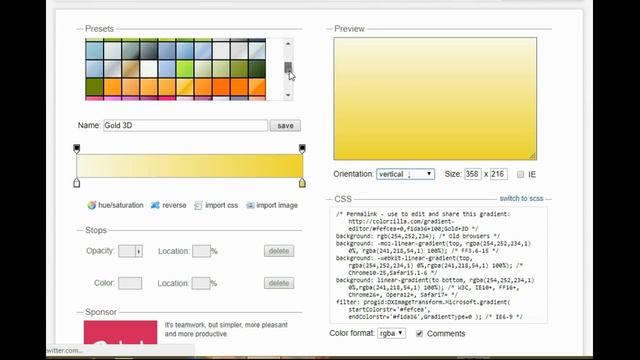Focus the Name field containing Gold 3D
Screen dimensions: 640x360
pos(185,126)
